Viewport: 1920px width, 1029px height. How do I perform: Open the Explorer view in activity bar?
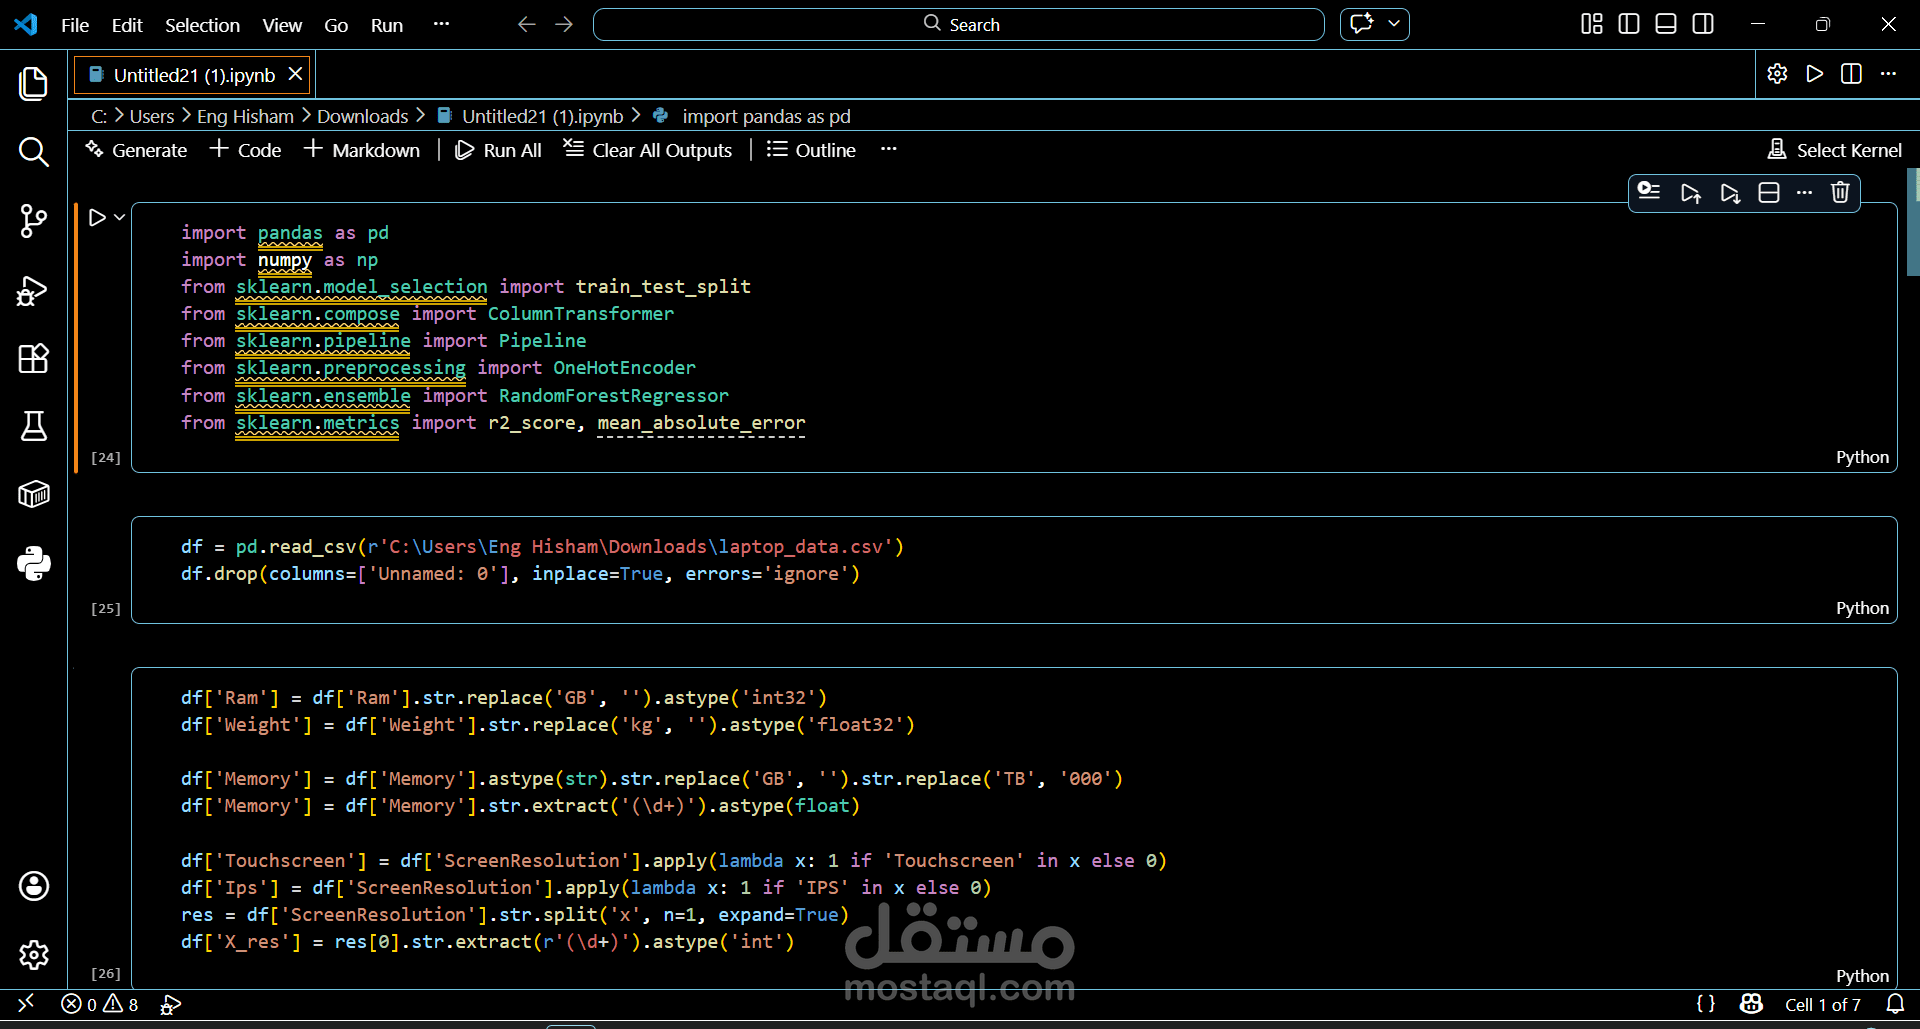pos(33,84)
